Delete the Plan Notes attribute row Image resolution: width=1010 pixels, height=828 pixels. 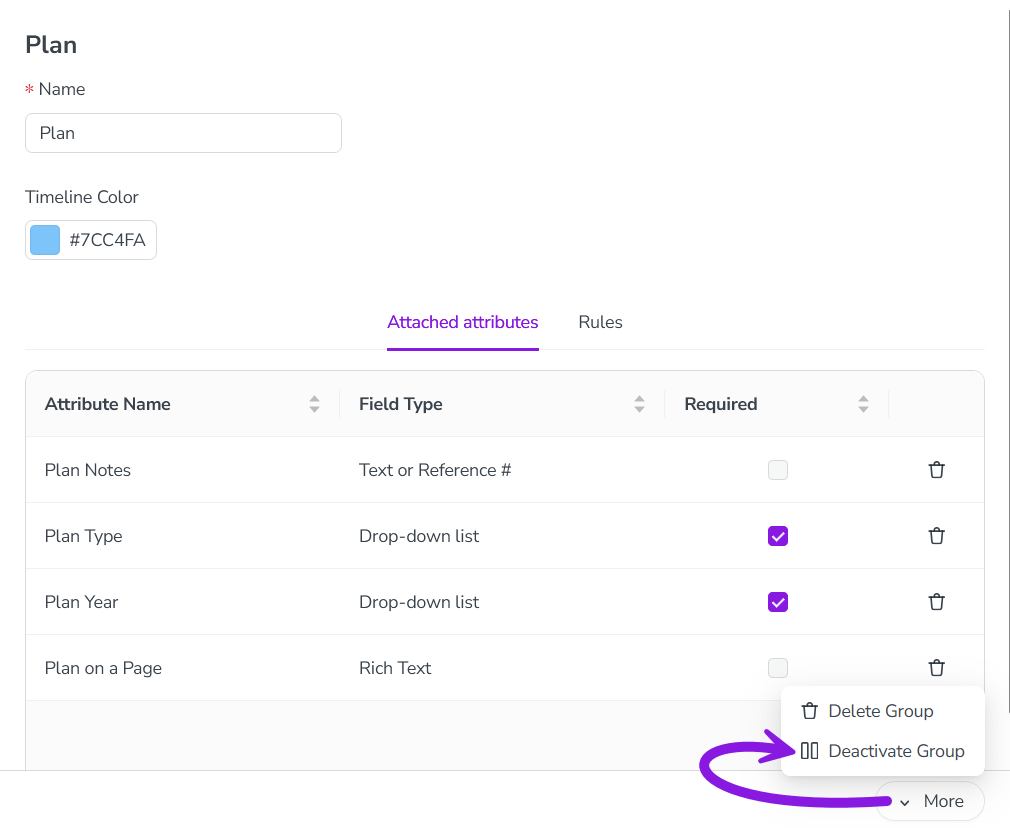click(x=937, y=470)
